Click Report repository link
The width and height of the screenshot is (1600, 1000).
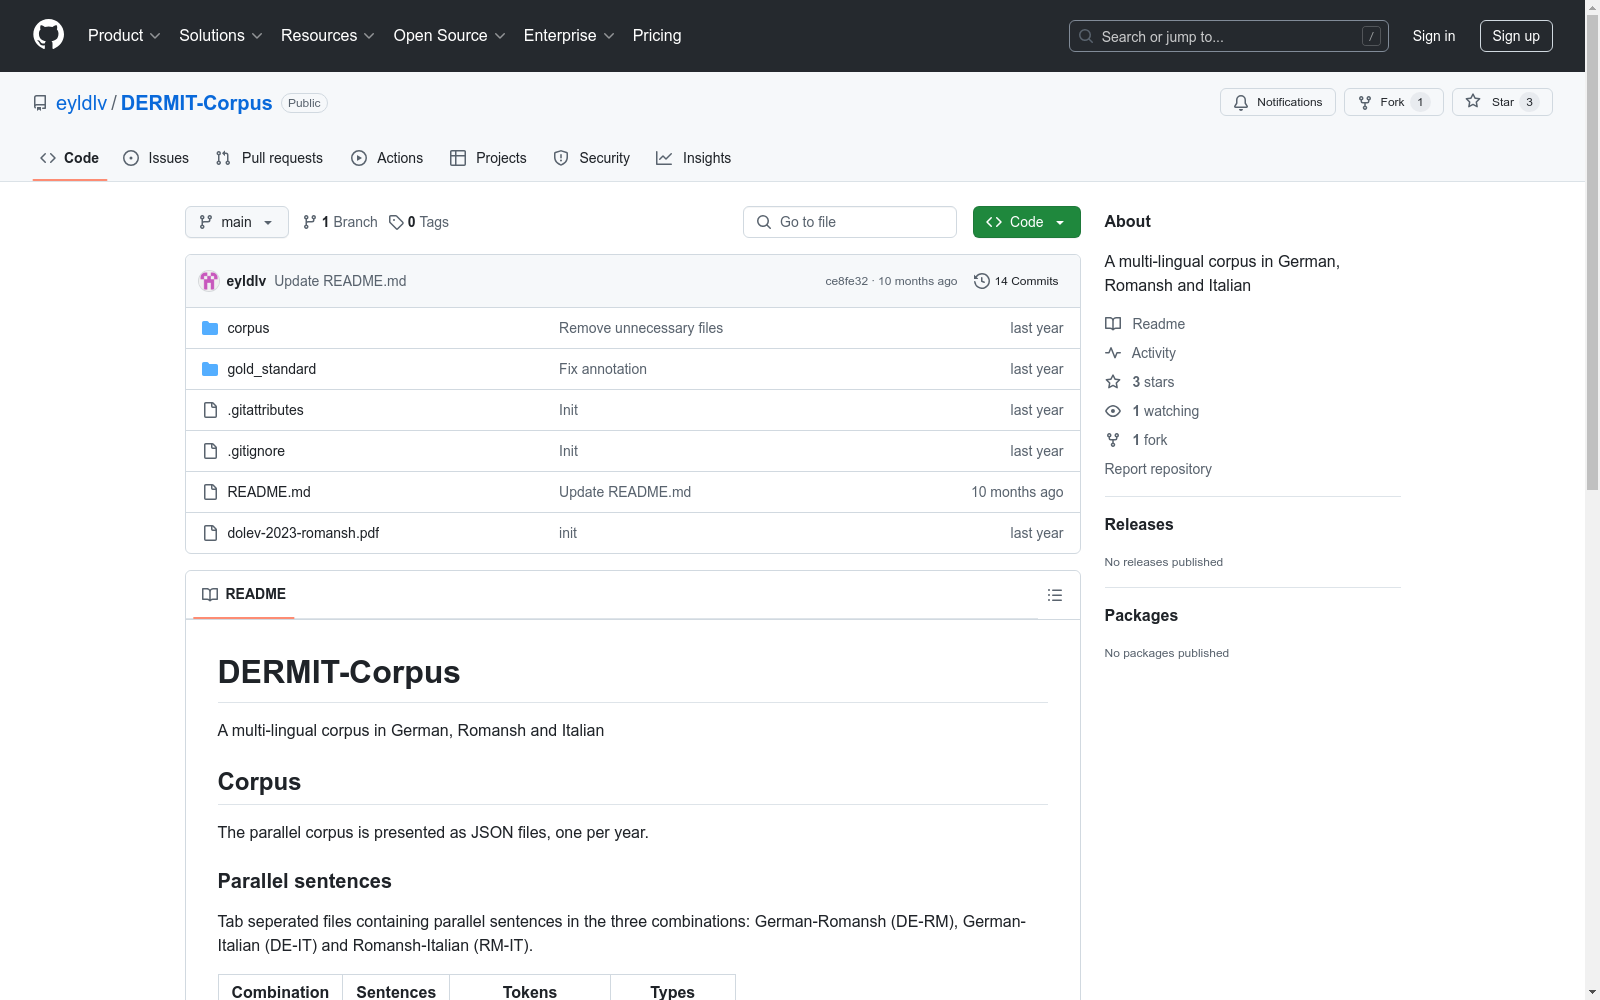[1158, 469]
